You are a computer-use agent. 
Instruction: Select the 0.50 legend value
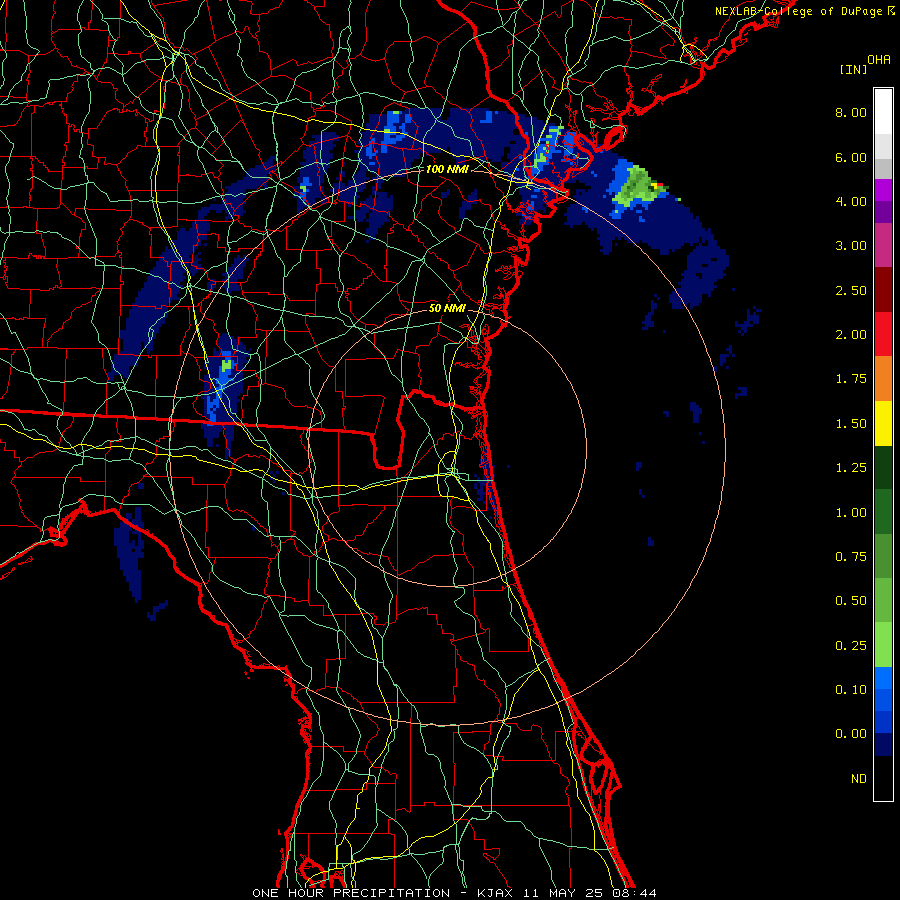851,601
